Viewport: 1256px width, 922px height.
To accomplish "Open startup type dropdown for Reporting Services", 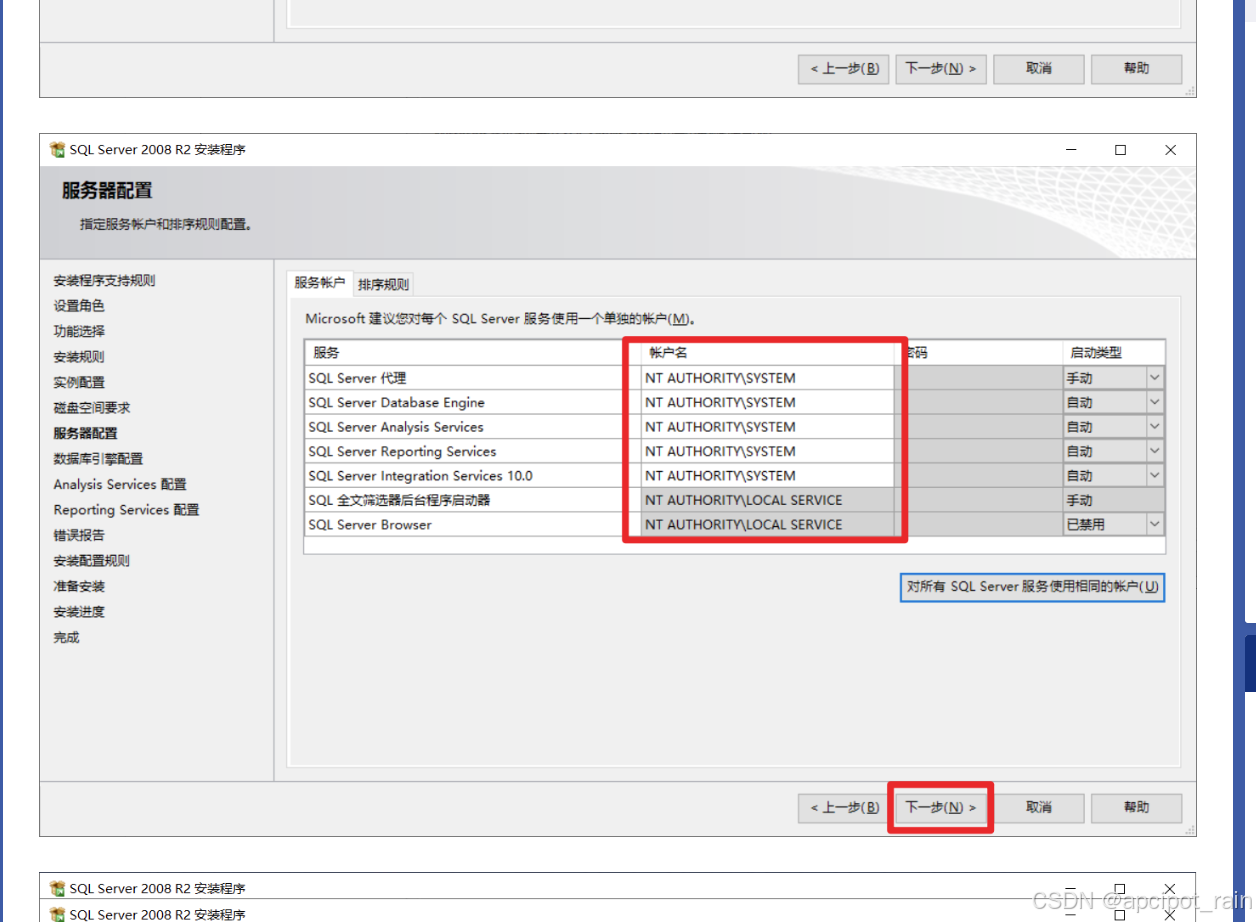I will click(1155, 451).
